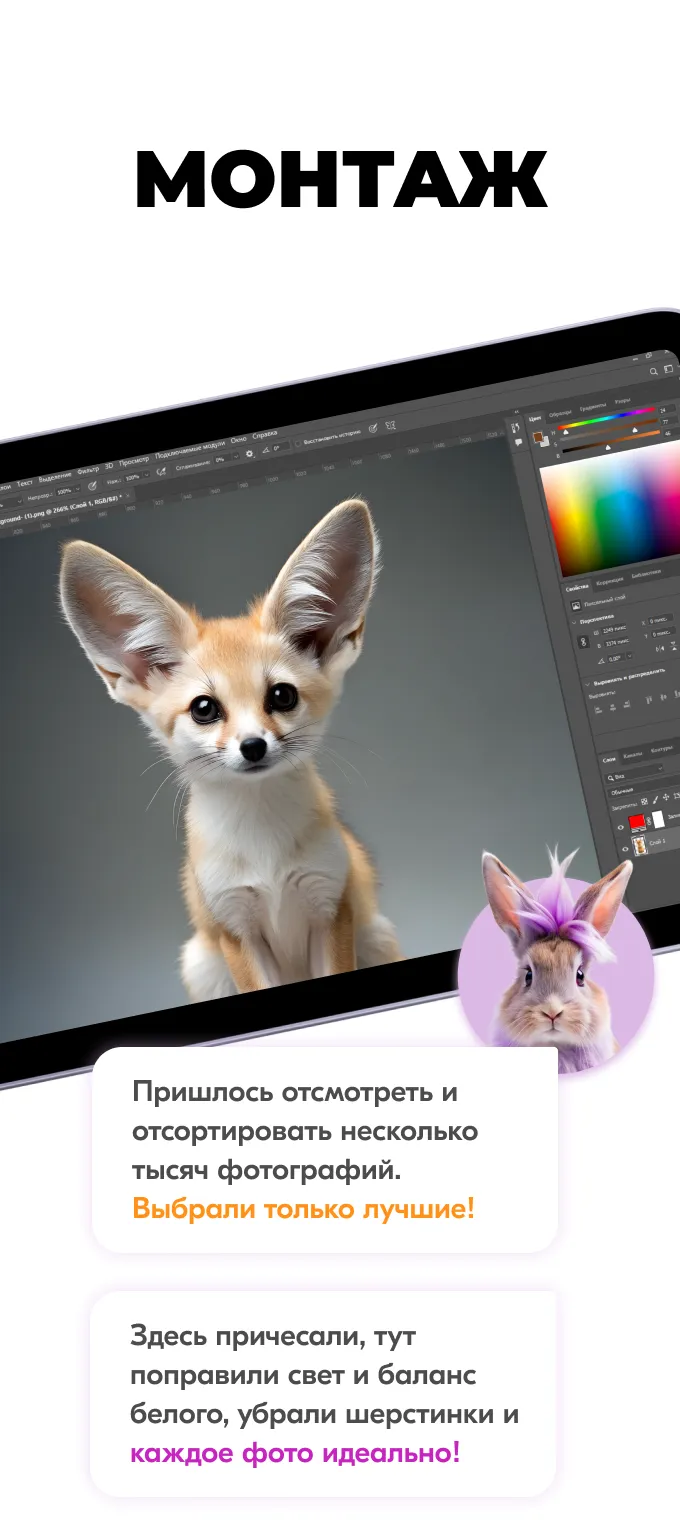Switch to the Образцы tab
Image resolution: width=680 pixels, height=1526 pixels.
(560, 413)
